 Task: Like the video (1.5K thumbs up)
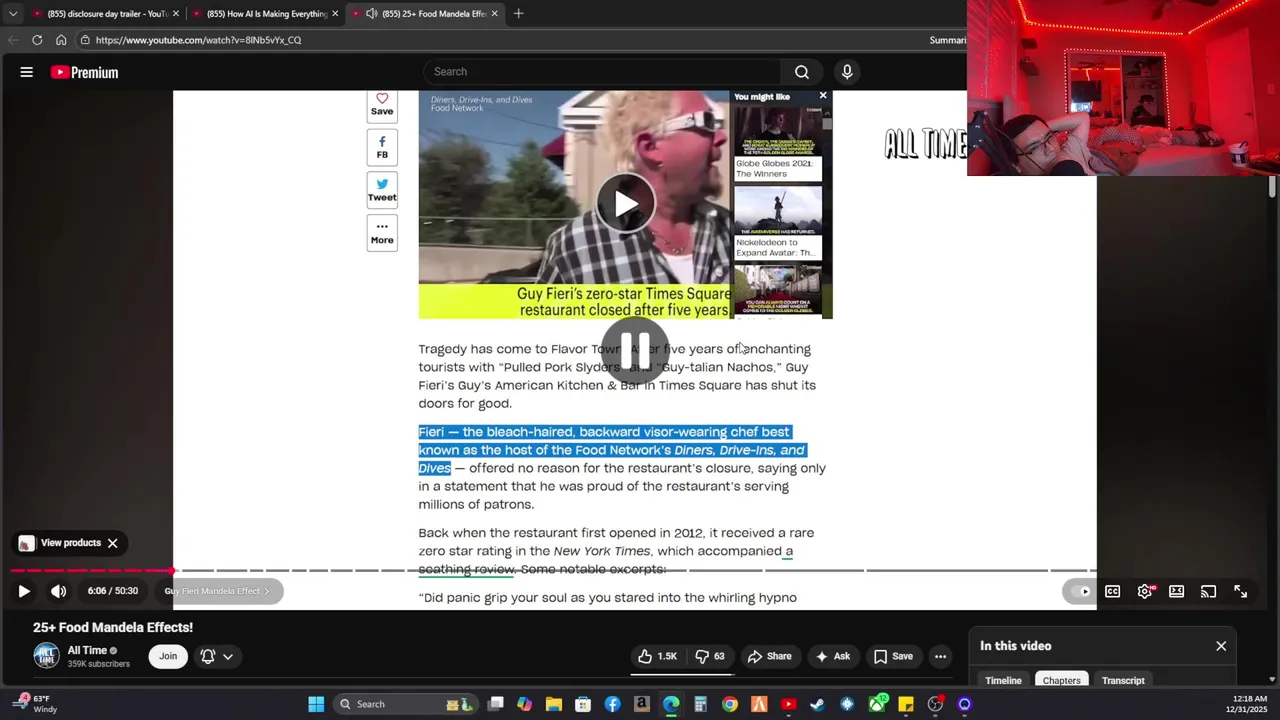point(658,656)
